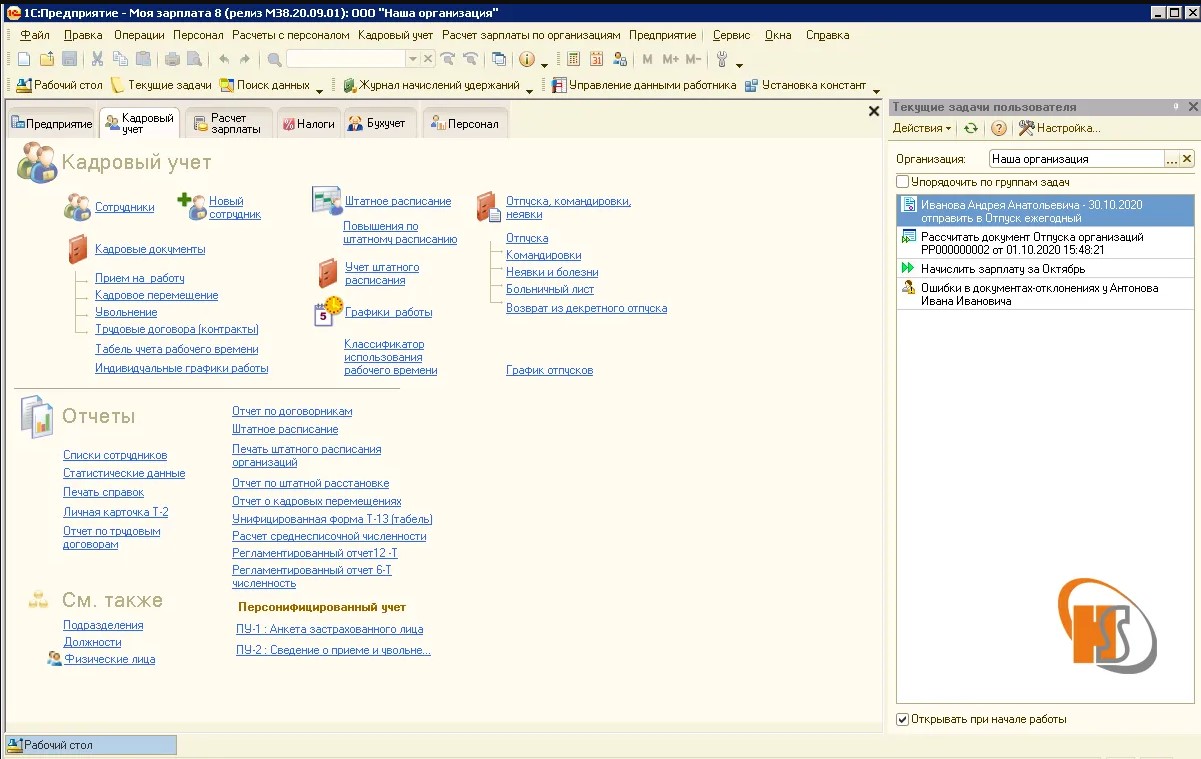Open Рабочий стол from the toolbar
Viewport: 1201px width, 759px height.
pos(60,85)
